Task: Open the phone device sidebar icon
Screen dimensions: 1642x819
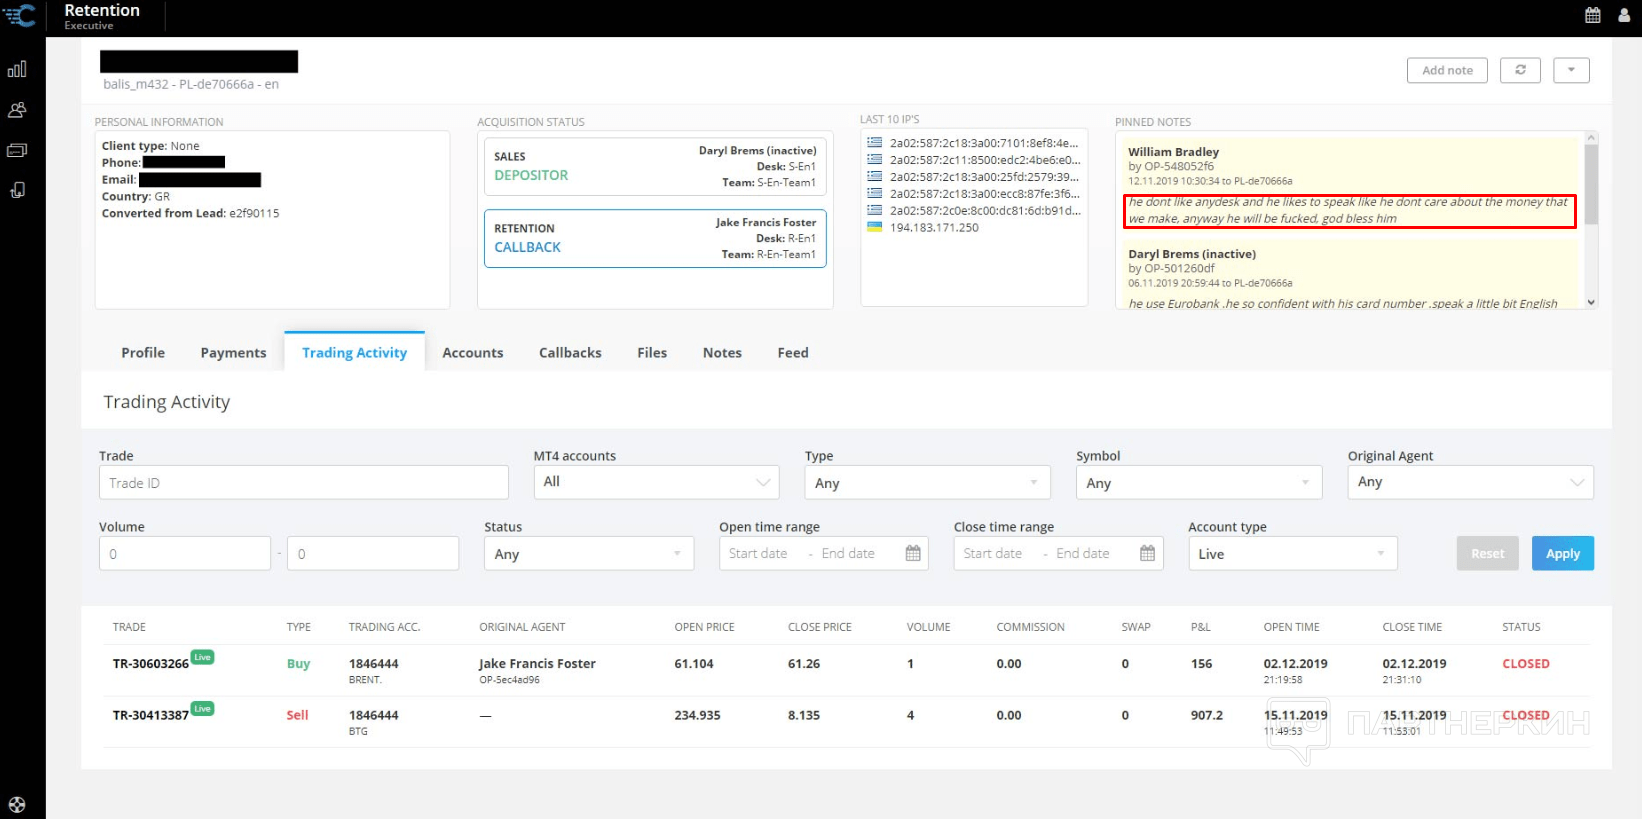Action: pos(17,190)
